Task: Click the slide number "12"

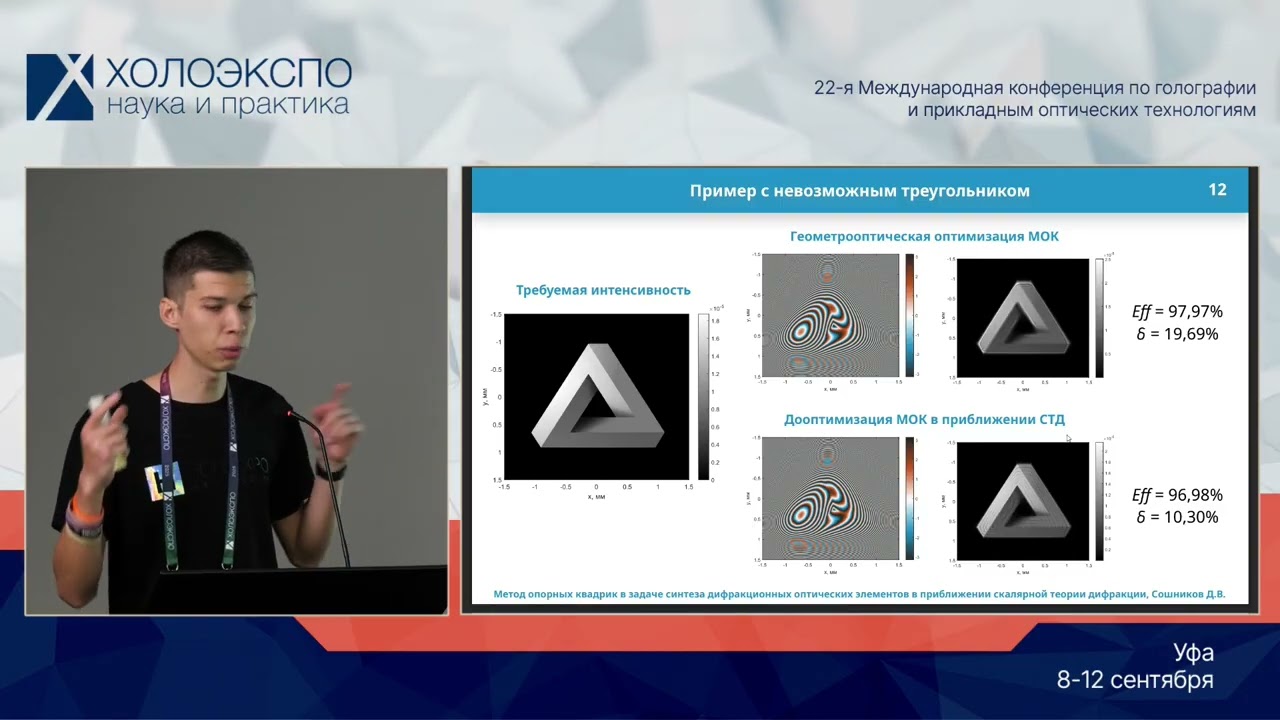Action: click(1217, 190)
